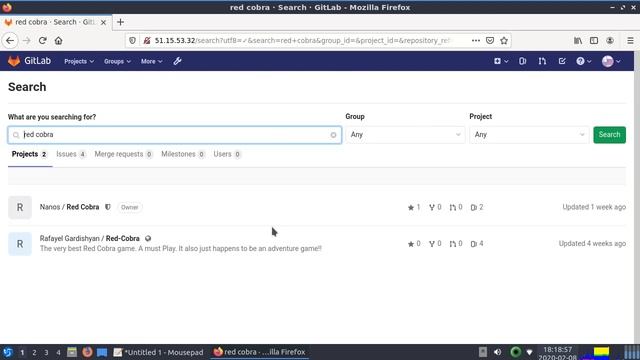Open the new item plus icon
This screenshot has height=360, width=640.
coord(500,61)
